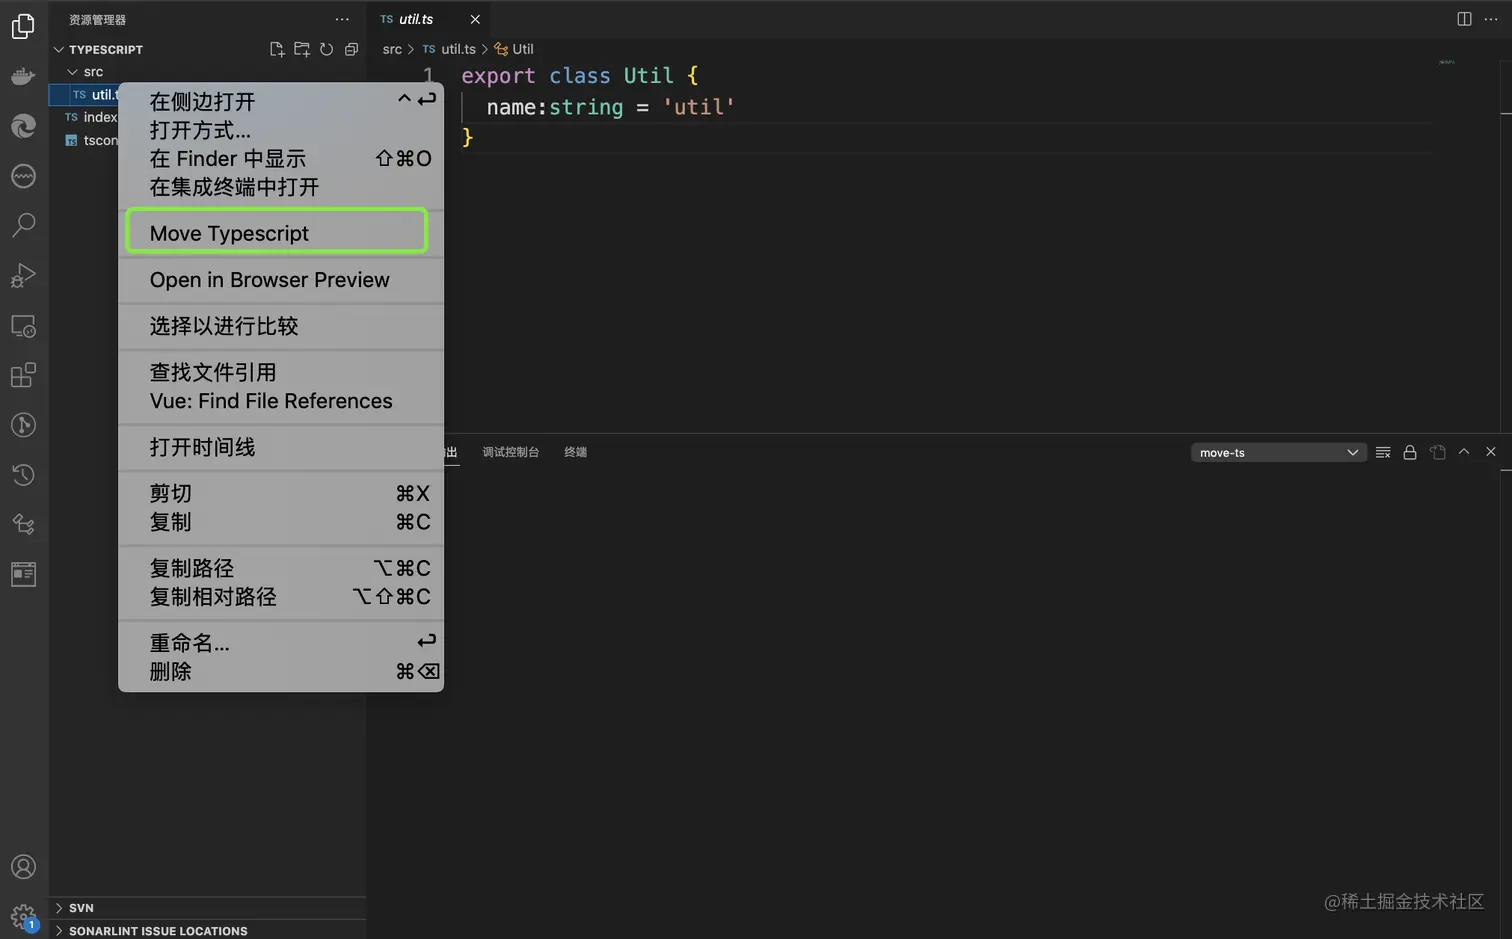Choose 在 Finder 中显示 menu entry
This screenshot has height=939, width=1512.
tap(281, 159)
